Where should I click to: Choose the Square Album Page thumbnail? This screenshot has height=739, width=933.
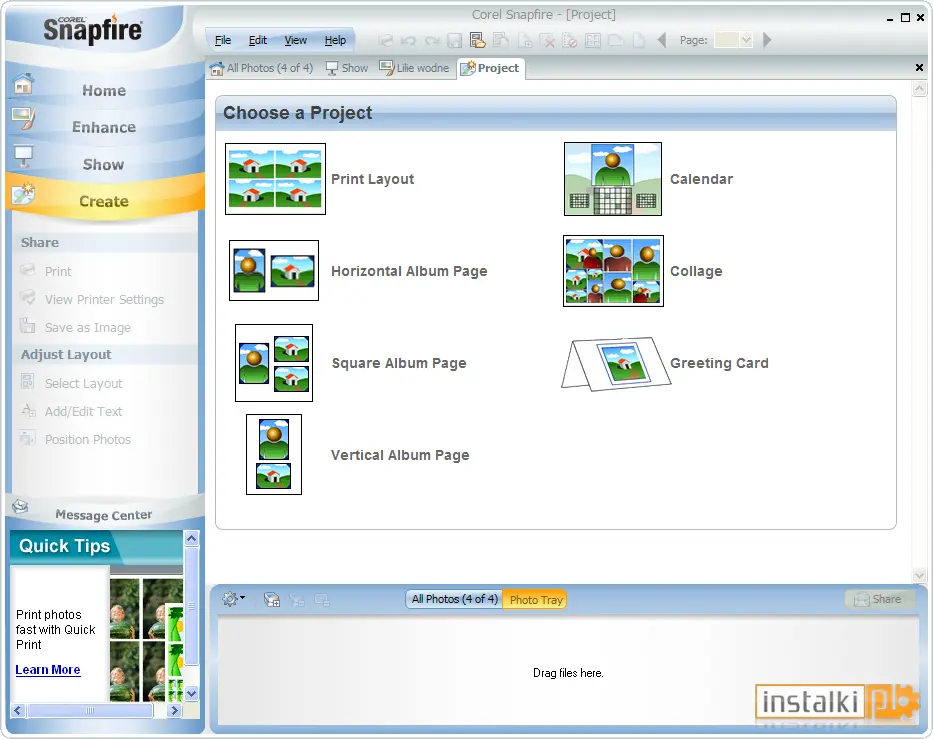pos(274,363)
